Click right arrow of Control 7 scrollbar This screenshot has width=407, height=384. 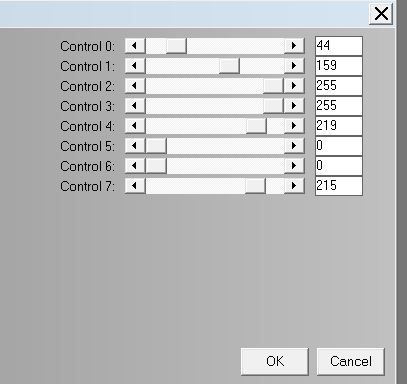point(294,186)
